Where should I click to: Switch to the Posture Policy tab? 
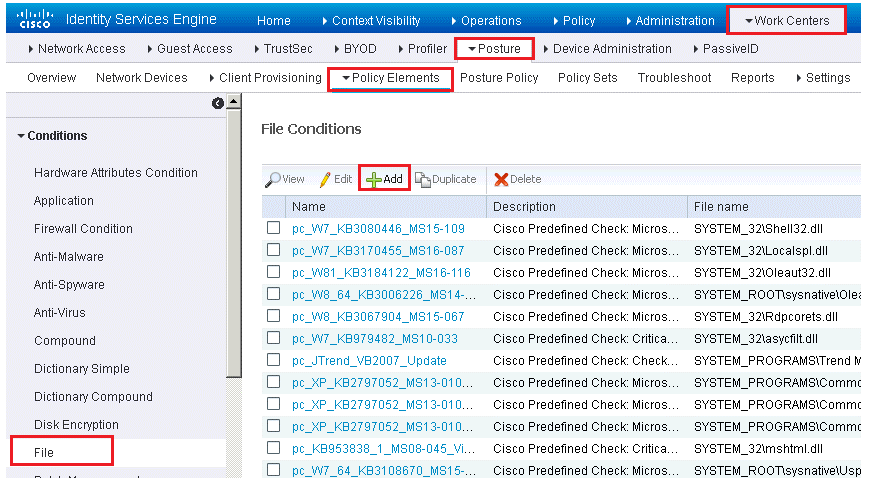(x=499, y=78)
